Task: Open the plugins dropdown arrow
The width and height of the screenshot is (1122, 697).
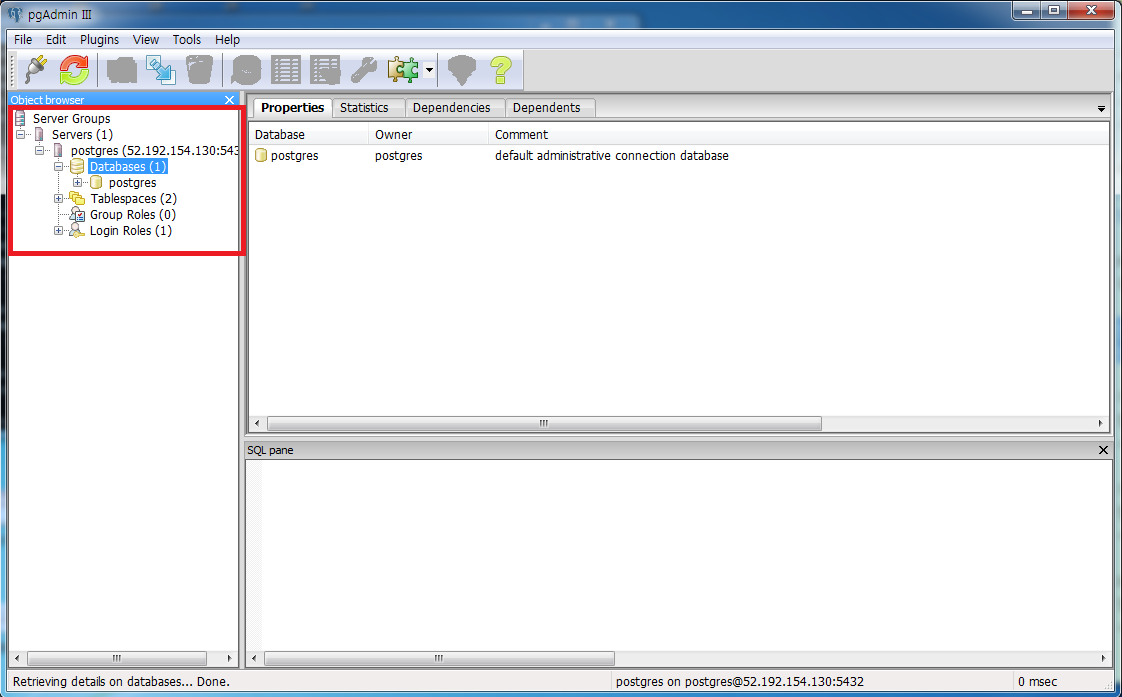Action: [x=429, y=69]
